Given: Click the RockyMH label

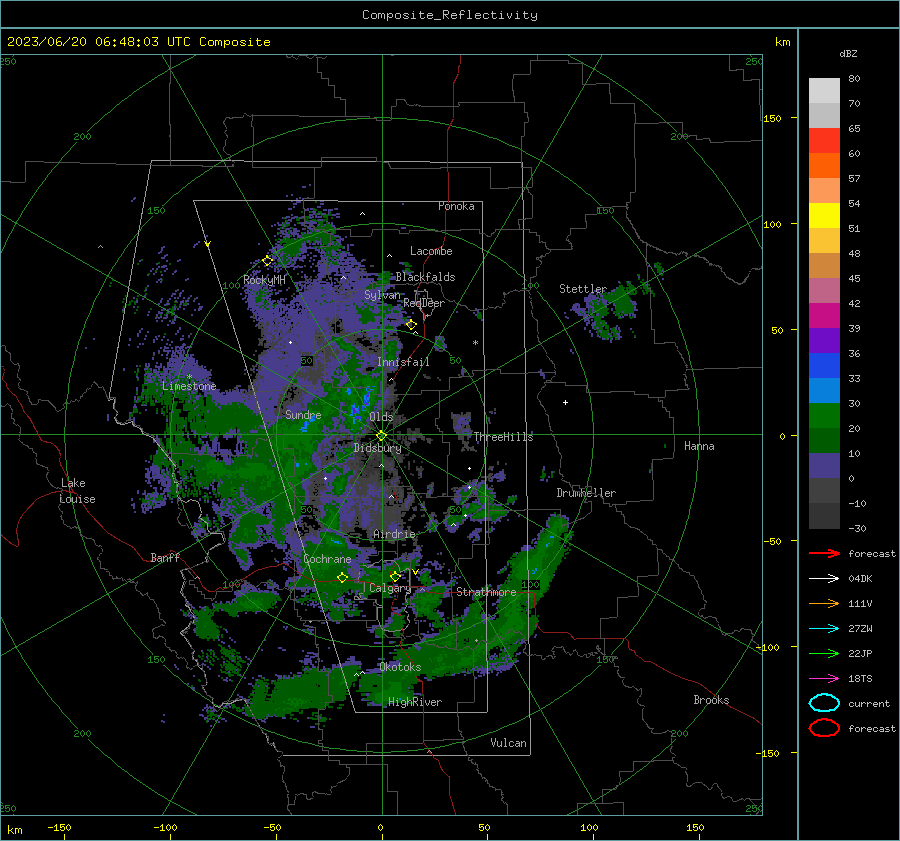Looking at the screenshot, I should pyautogui.click(x=264, y=280).
